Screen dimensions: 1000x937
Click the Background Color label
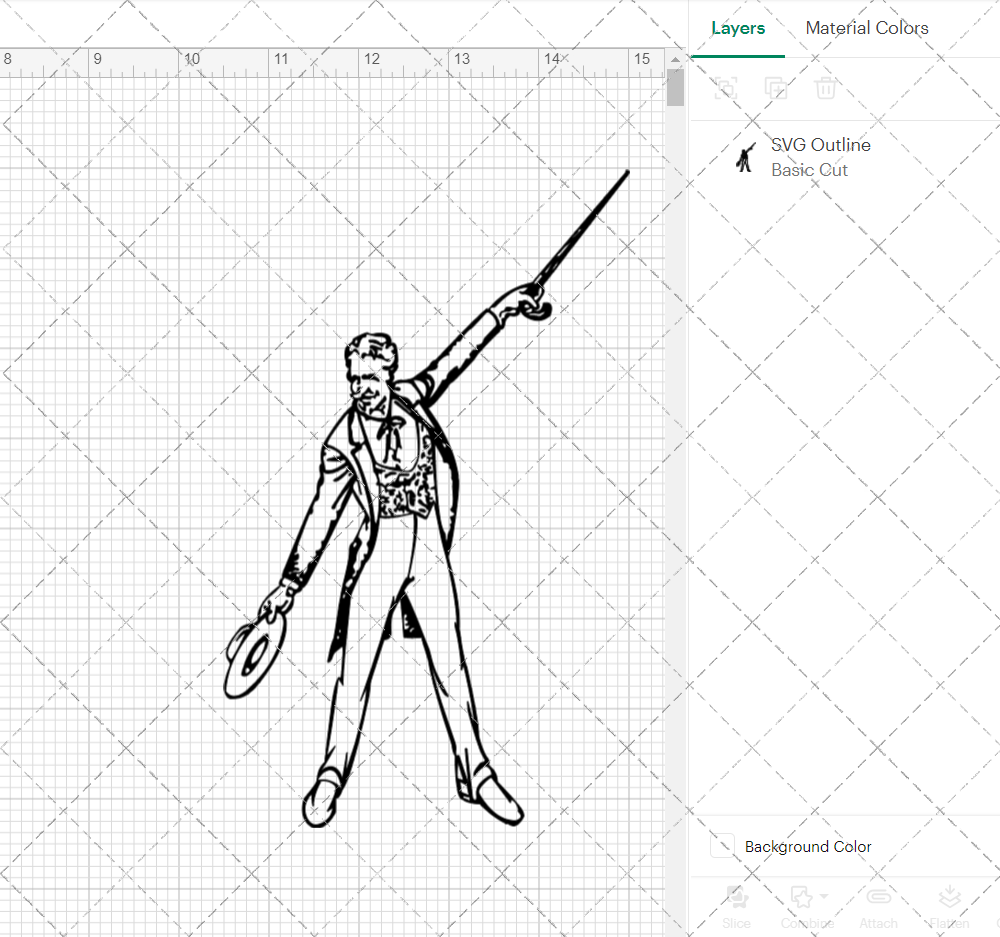pyautogui.click(x=808, y=846)
